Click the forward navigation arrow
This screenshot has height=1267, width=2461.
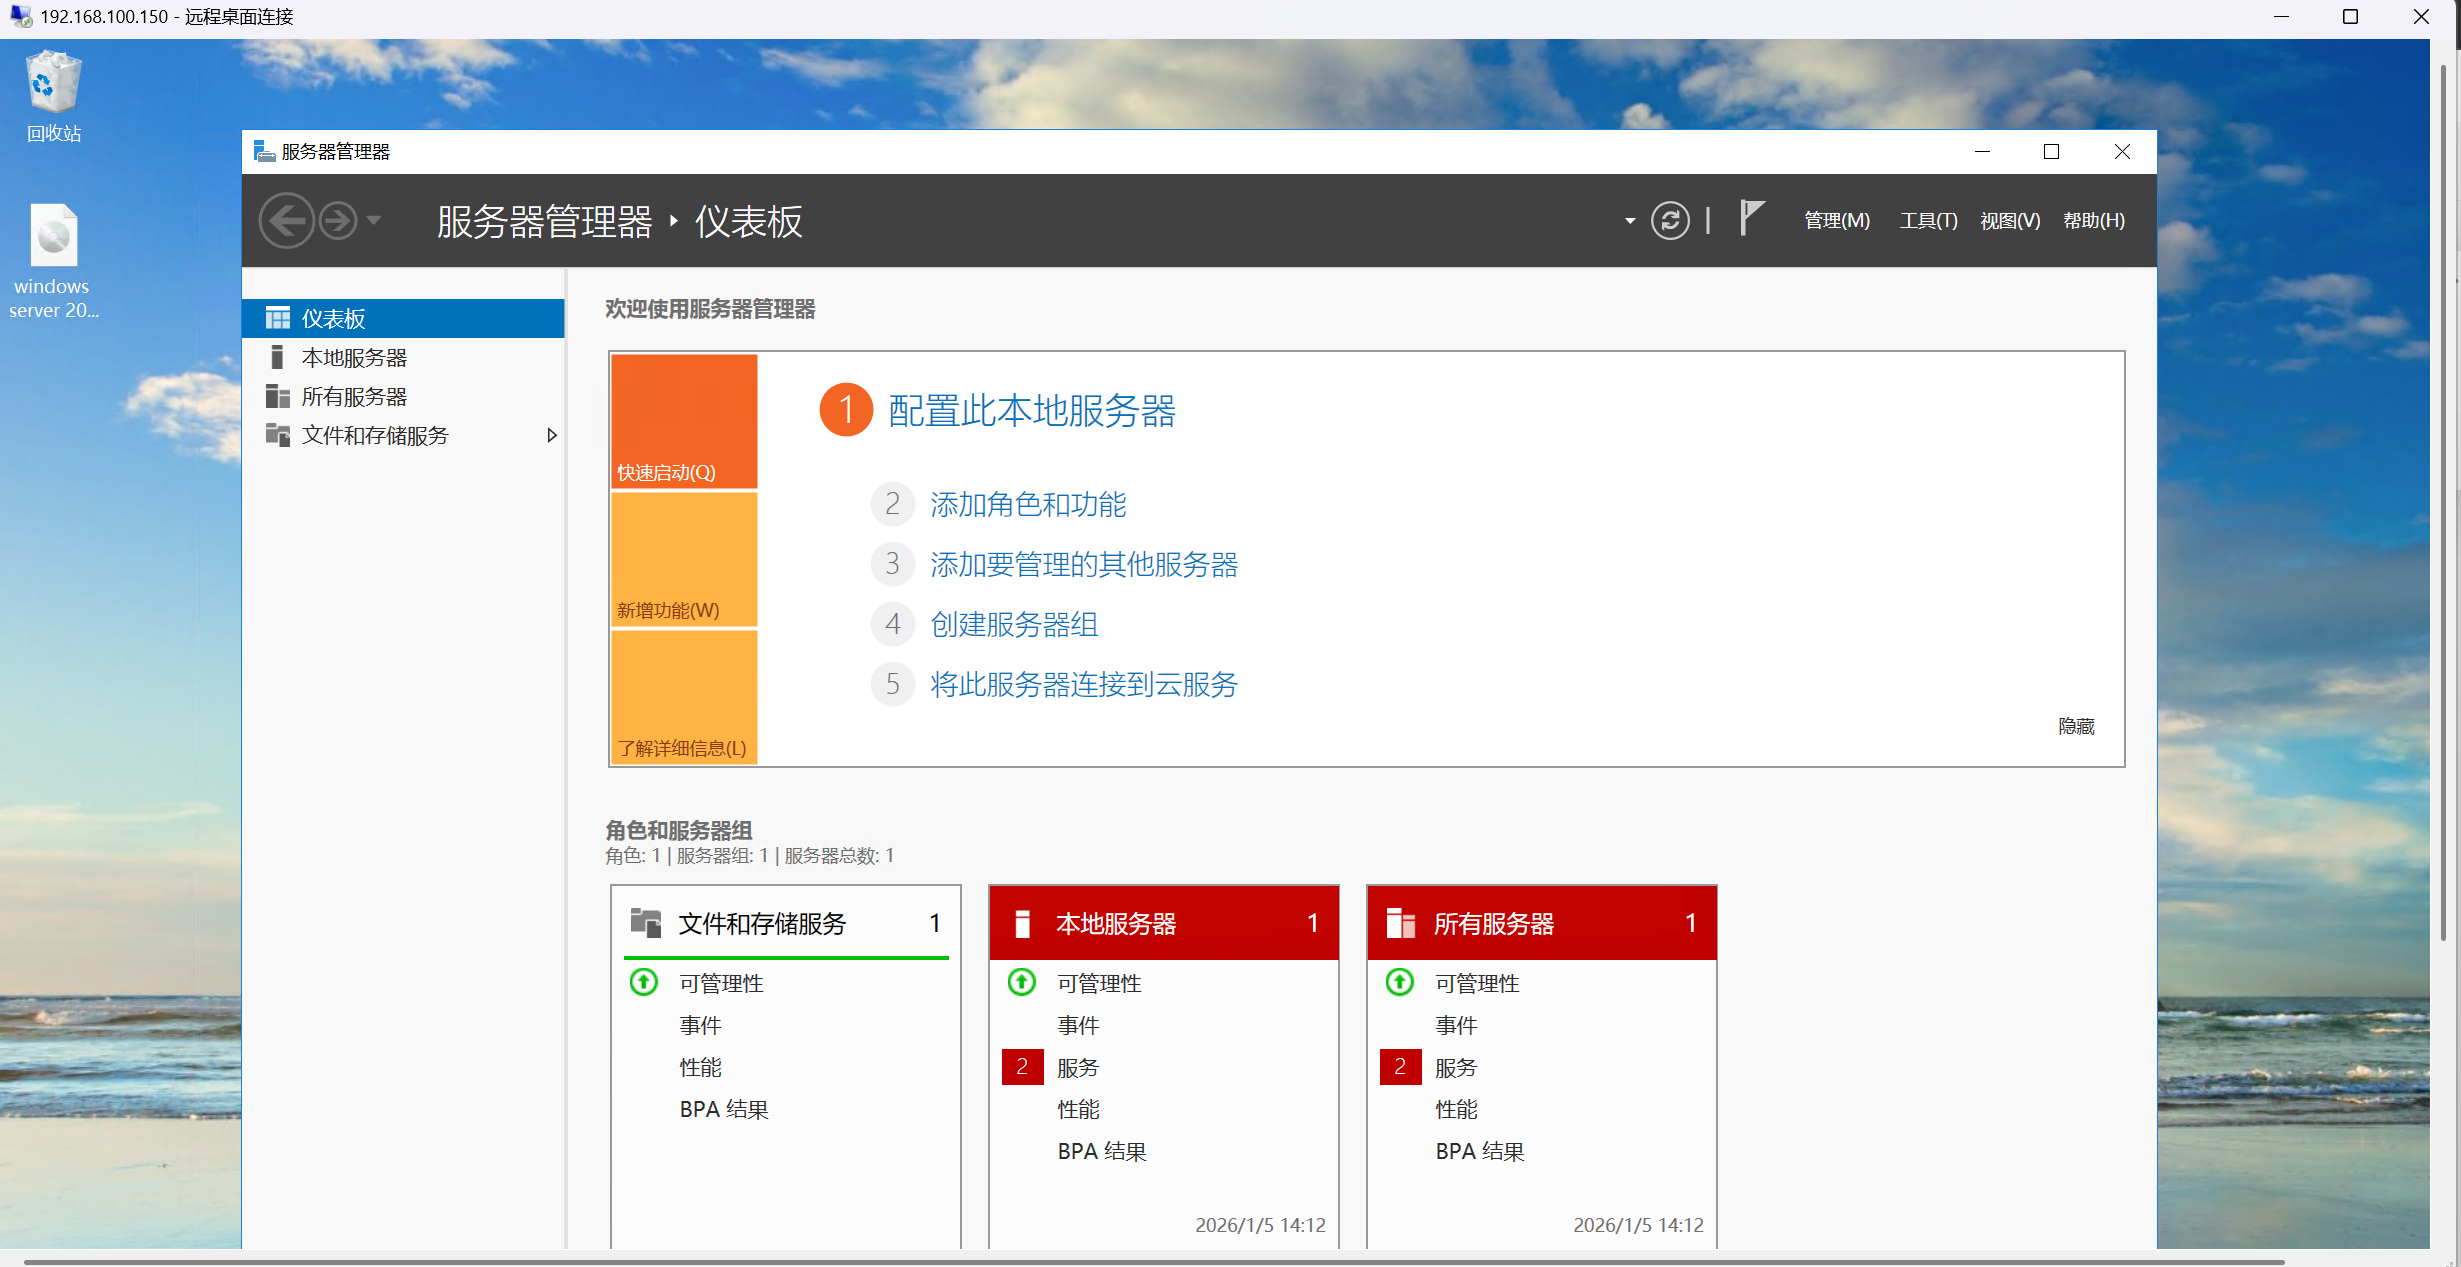(338, 220)
